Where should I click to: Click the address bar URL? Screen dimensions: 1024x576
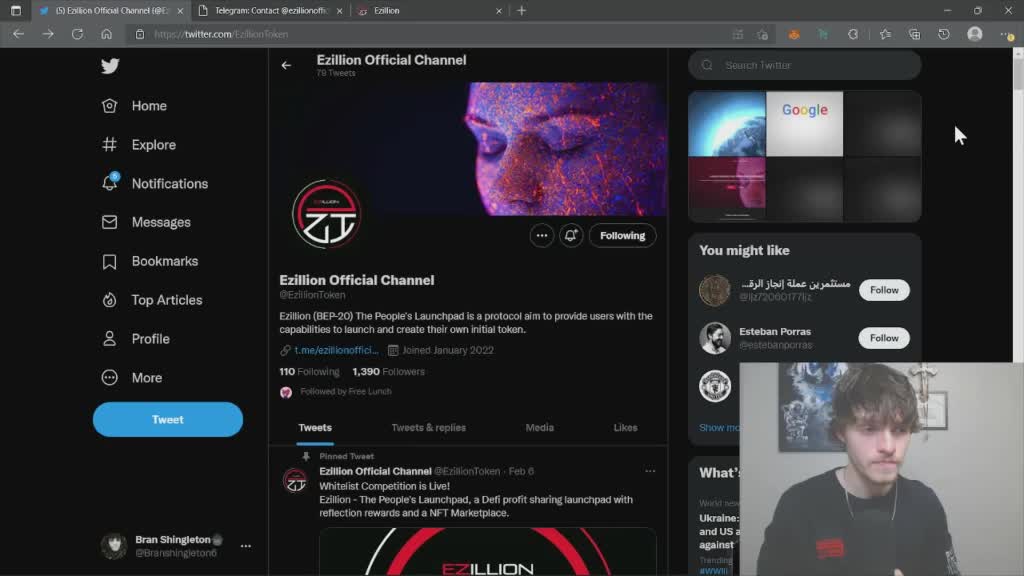tap(221, 34)
